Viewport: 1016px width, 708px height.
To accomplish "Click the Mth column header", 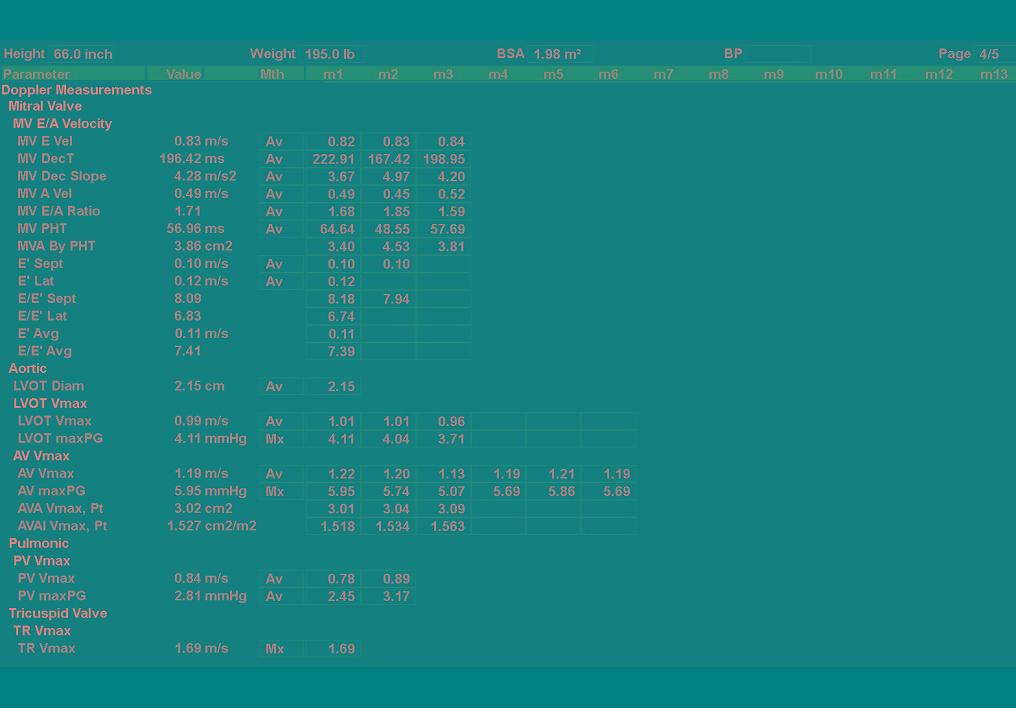I will (272, 74).
